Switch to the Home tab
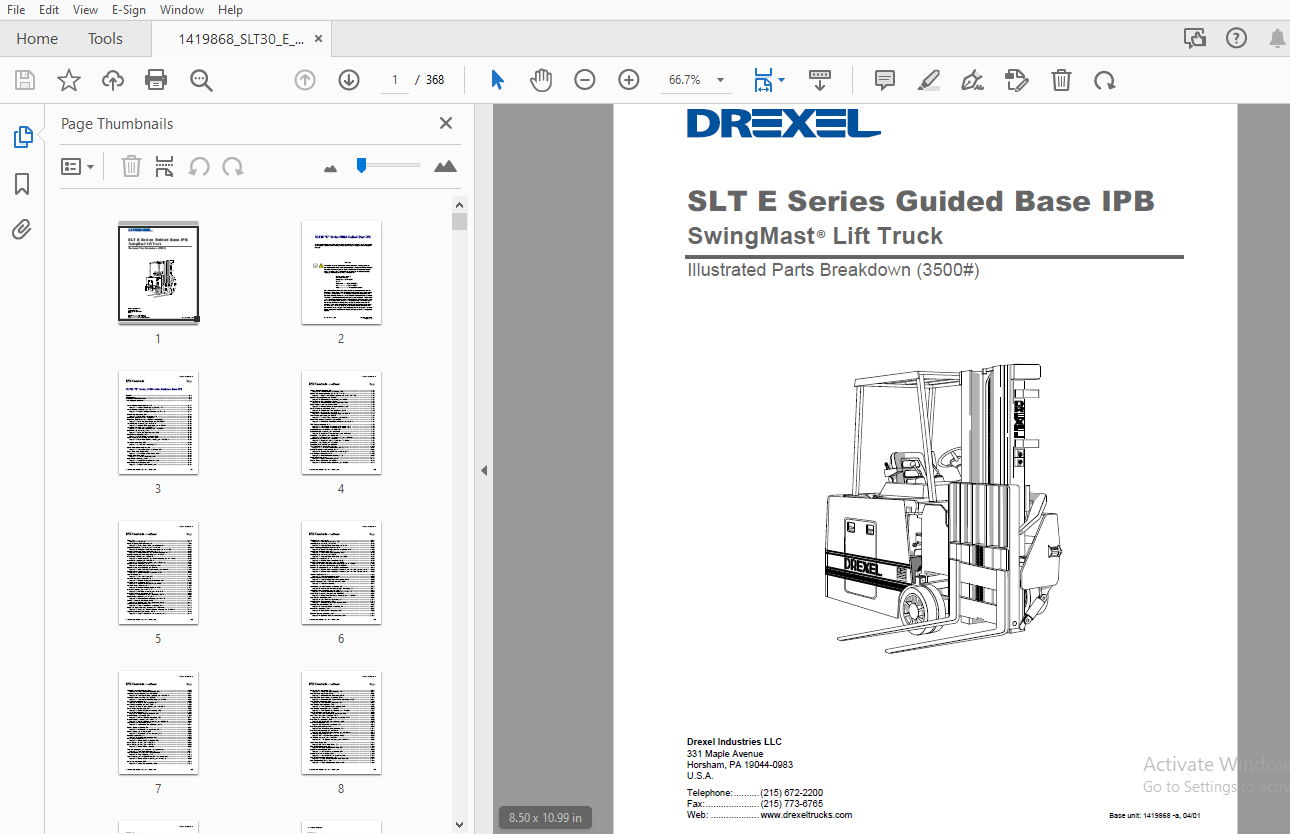1290x834 pixels. (37, 38)
